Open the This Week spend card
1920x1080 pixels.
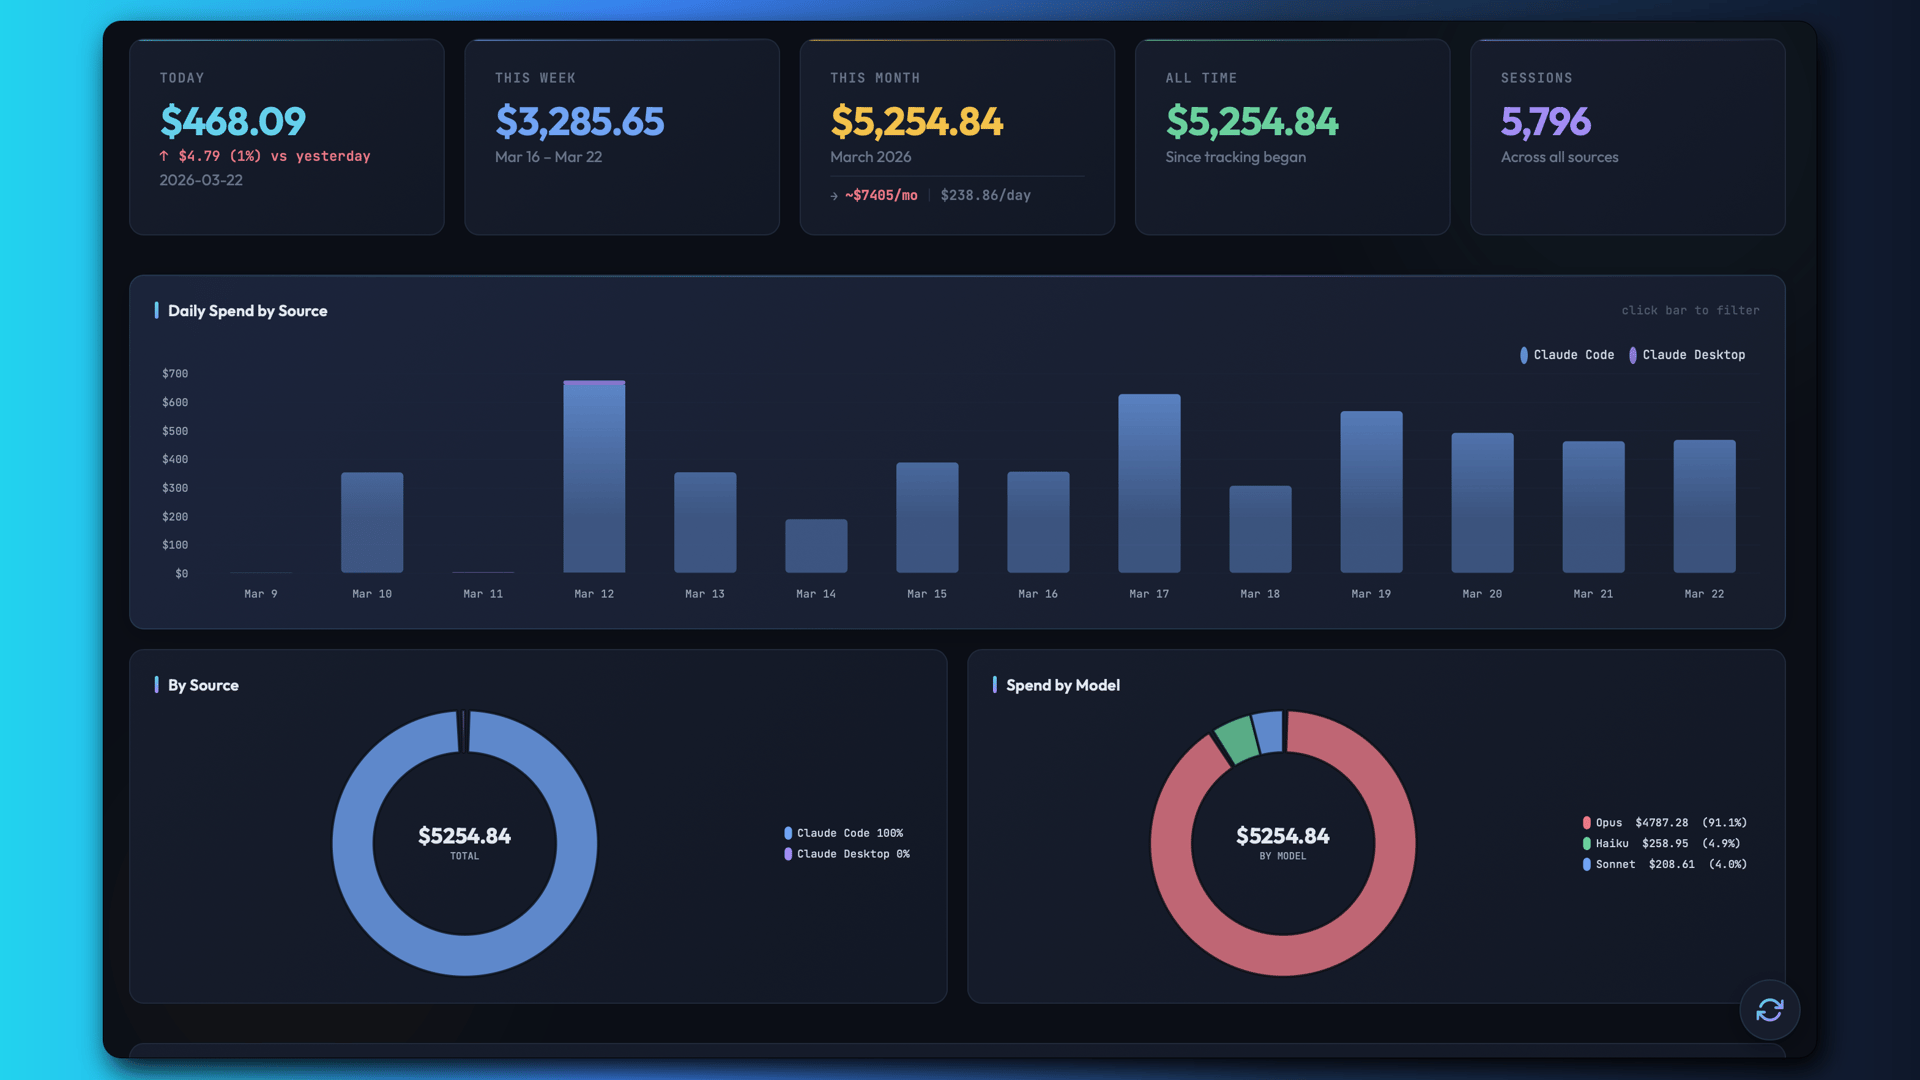tap(621, 137)
